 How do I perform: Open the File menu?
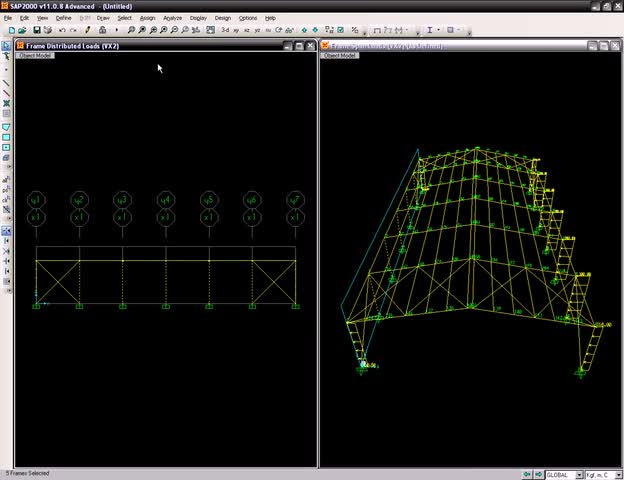pyautogui.click(x=8, y=18)
